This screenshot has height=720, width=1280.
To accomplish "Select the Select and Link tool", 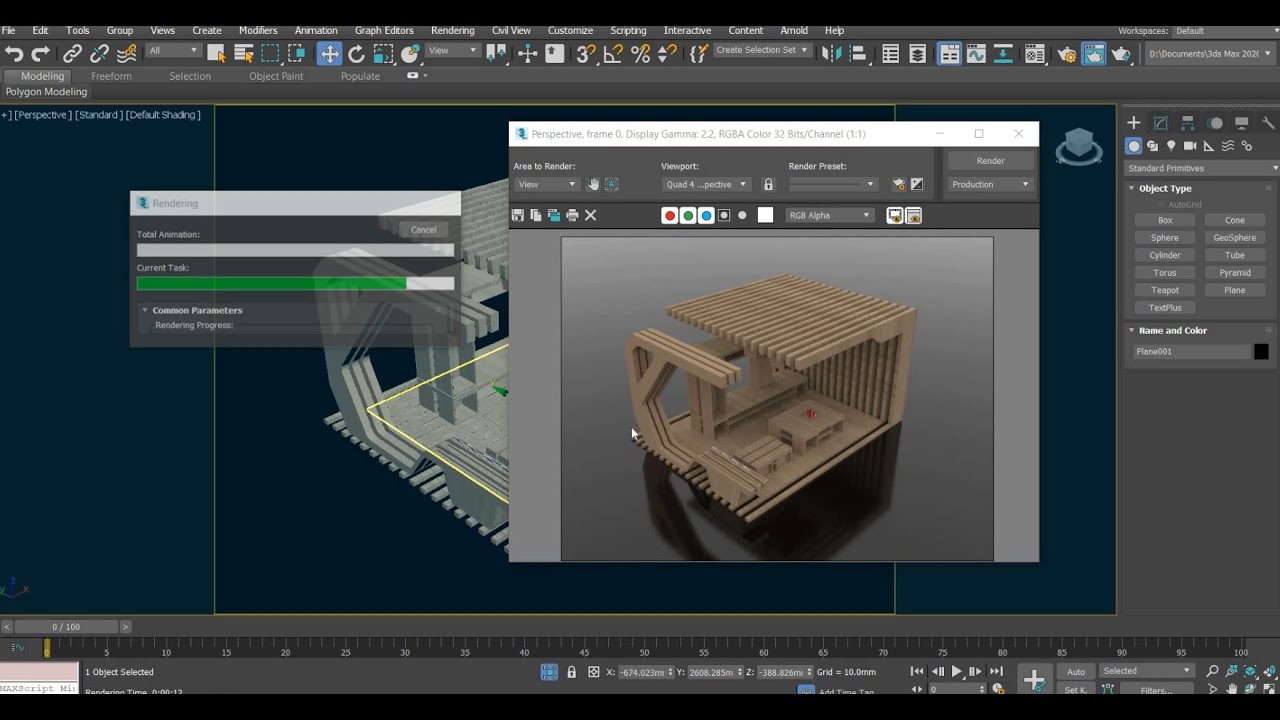I will pyautogui.click(x=72, y=54).
